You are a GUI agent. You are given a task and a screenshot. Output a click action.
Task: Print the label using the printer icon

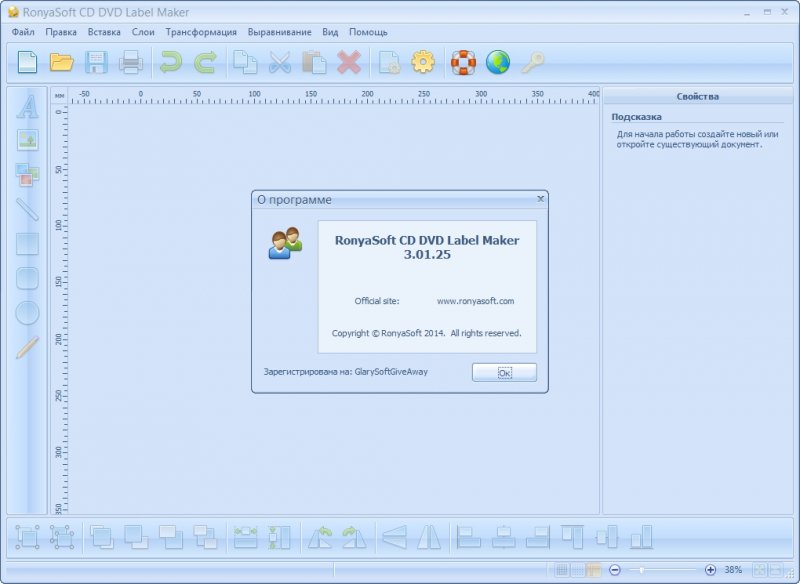point(131,63)
